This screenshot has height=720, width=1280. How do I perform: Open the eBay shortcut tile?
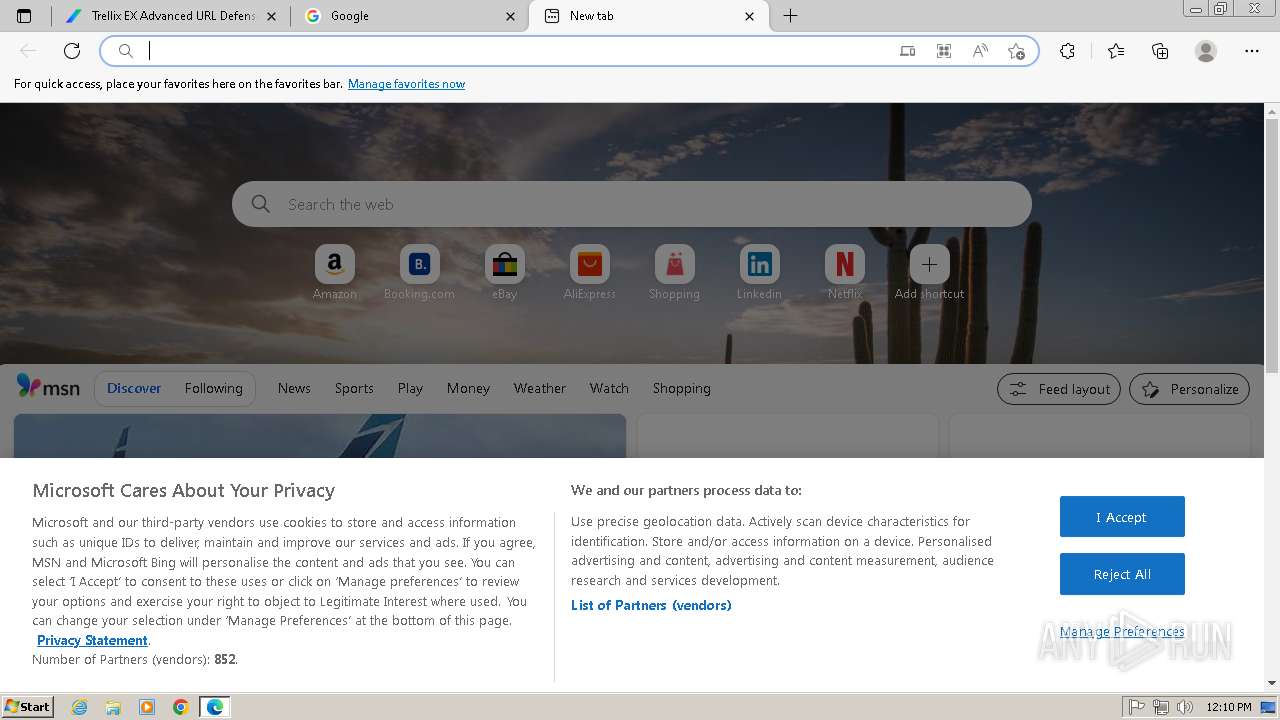(x=504, y=265)
